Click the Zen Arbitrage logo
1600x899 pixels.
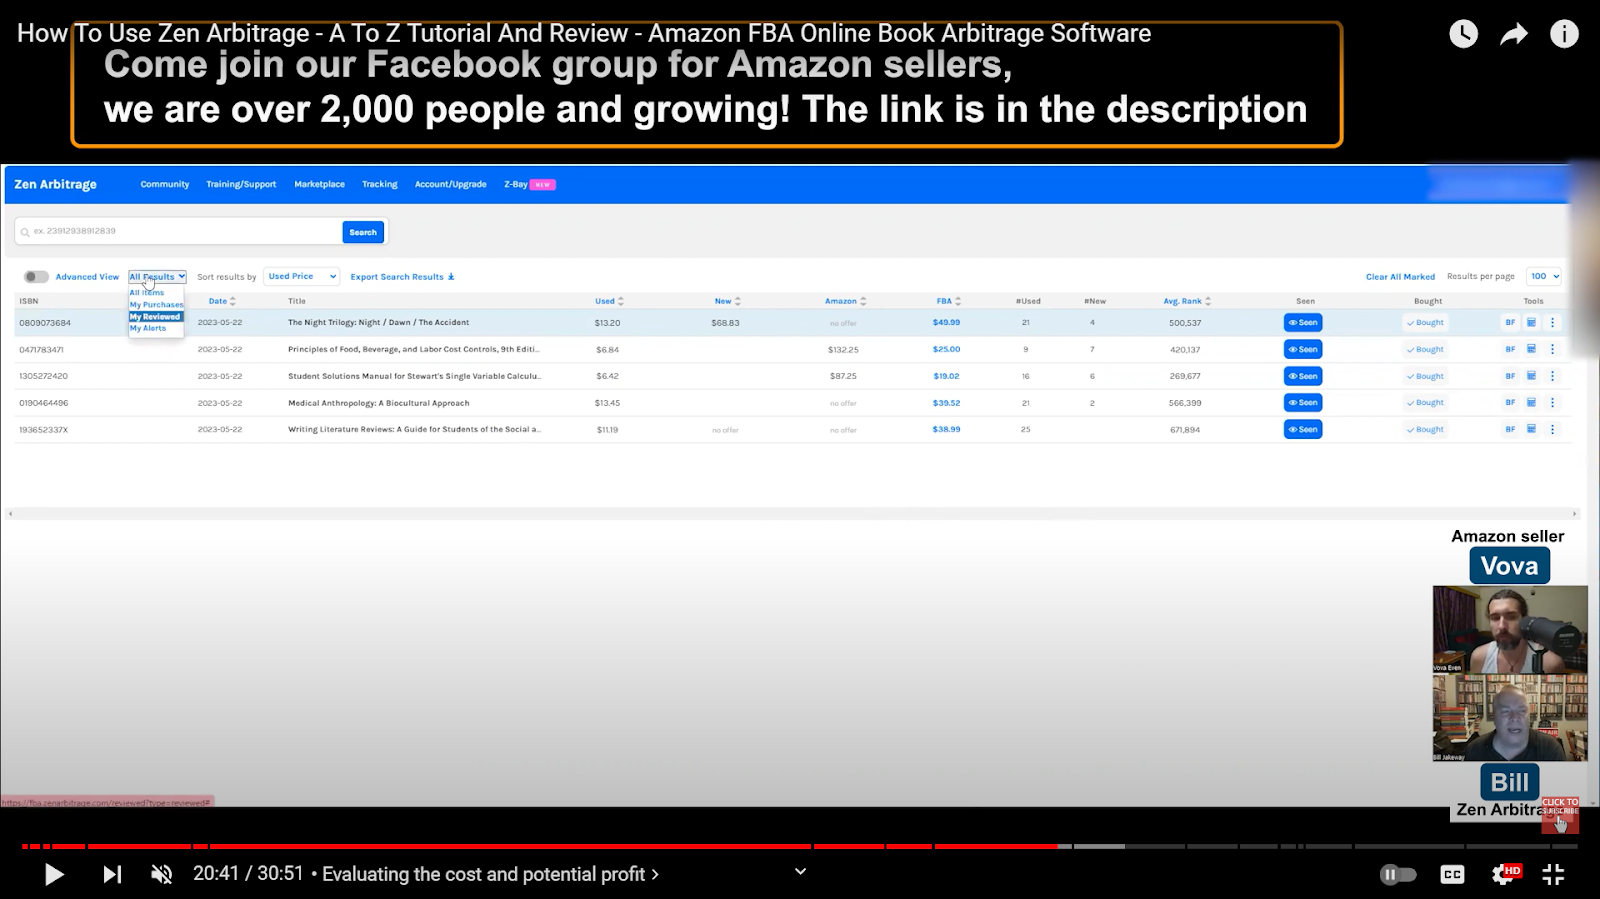tap(56, 184)
